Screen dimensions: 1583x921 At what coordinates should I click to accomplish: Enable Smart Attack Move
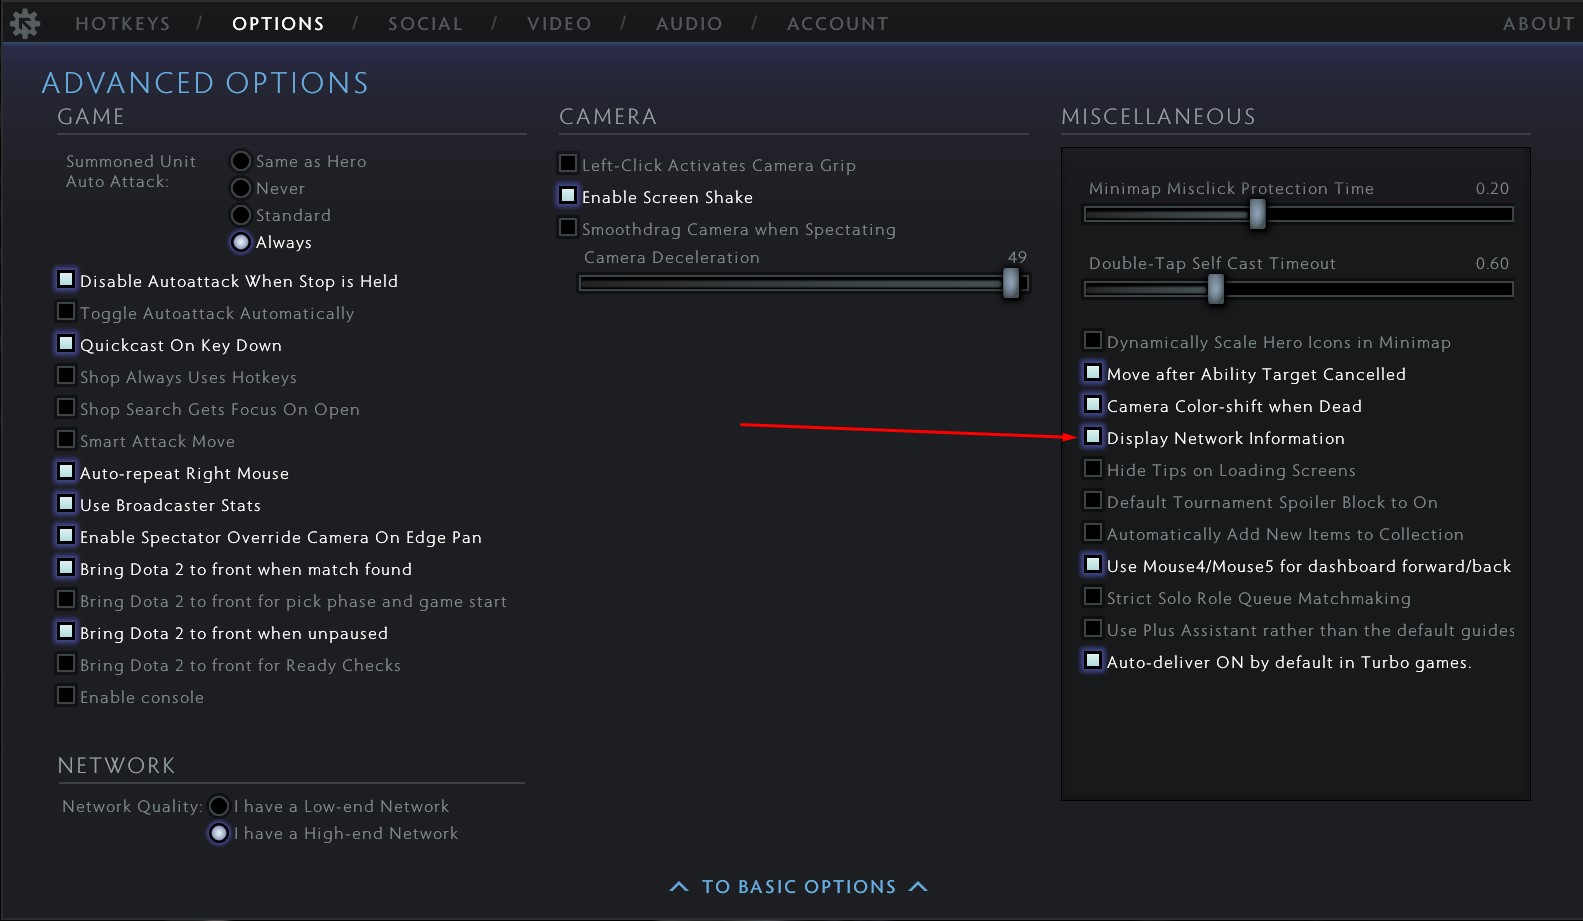(66, 440)
